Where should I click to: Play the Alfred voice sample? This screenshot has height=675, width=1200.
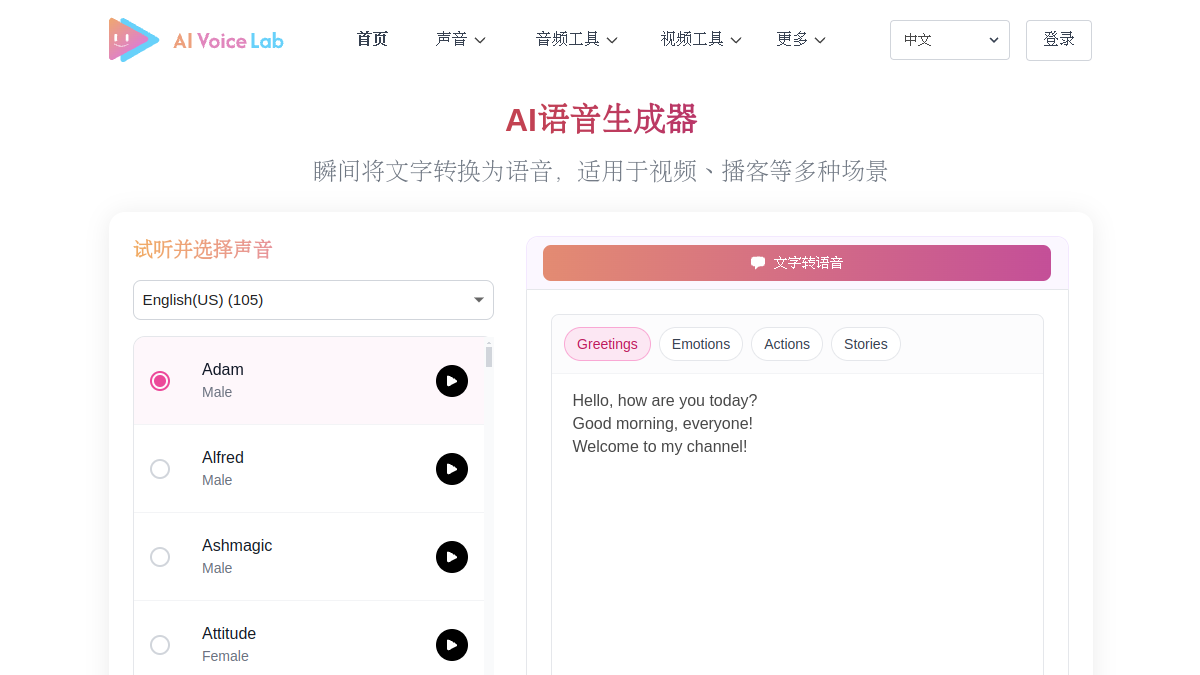452,469
